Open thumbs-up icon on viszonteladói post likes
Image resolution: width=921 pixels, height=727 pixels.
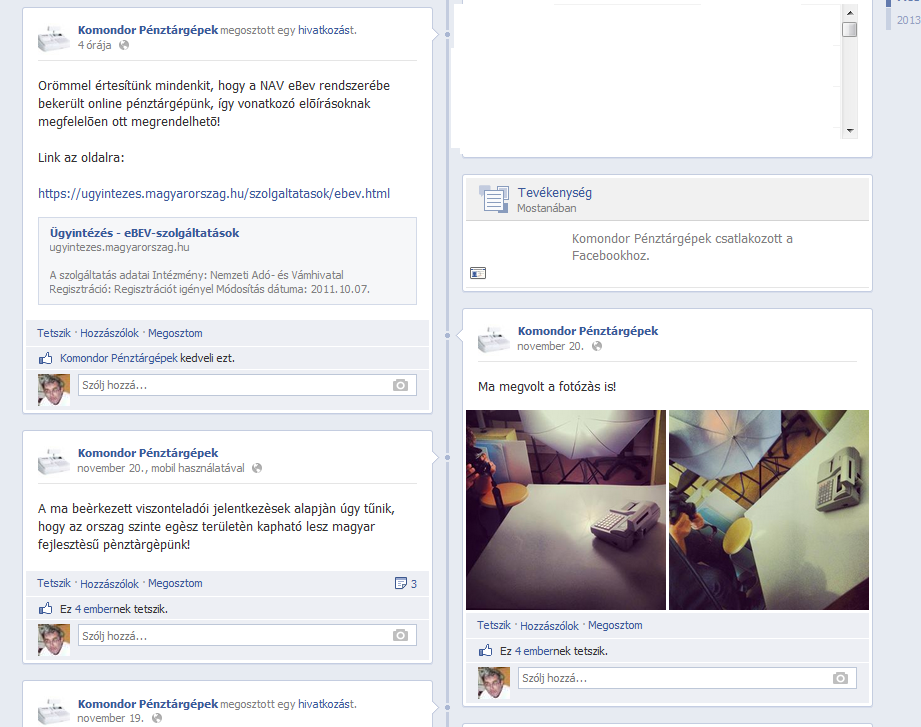pyautogui.click(x=45, y=609)
